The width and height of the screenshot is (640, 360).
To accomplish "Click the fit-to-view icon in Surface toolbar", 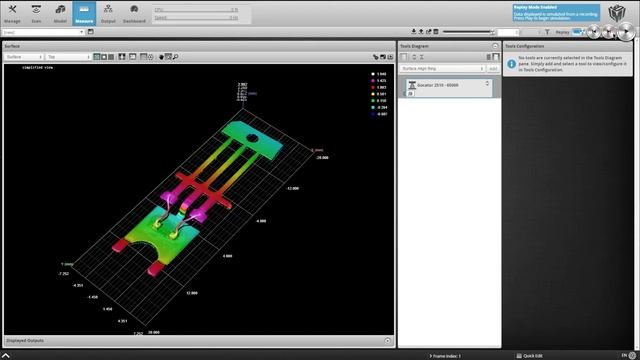I will [122, 57].
